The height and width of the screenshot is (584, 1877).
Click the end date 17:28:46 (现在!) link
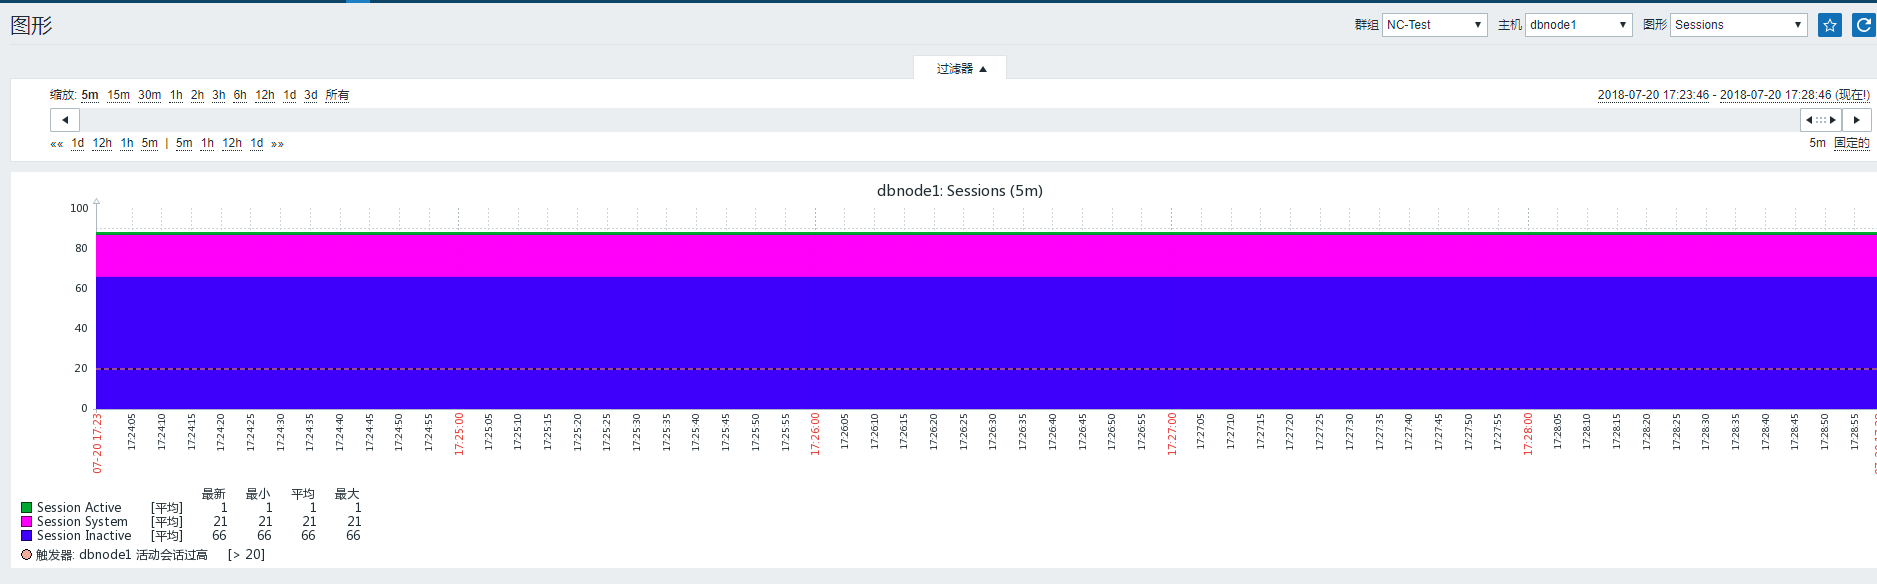(x=1794, y=95)
